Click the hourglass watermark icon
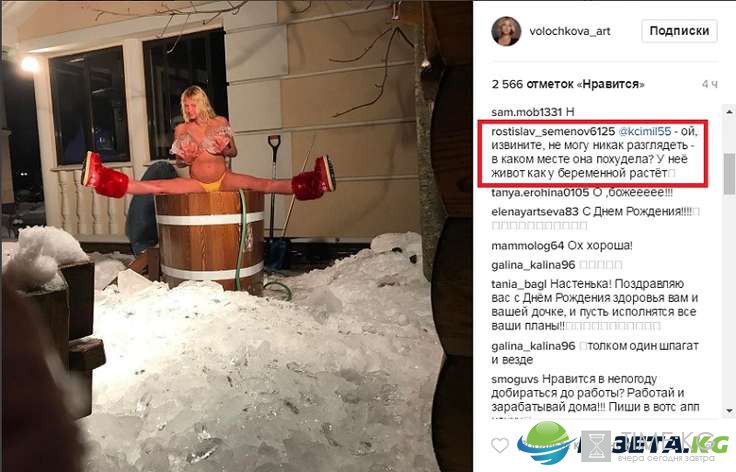 598,446
